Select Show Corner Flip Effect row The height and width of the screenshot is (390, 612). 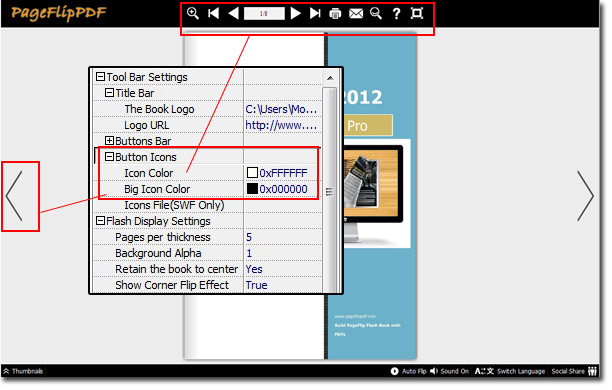(208, 285)
